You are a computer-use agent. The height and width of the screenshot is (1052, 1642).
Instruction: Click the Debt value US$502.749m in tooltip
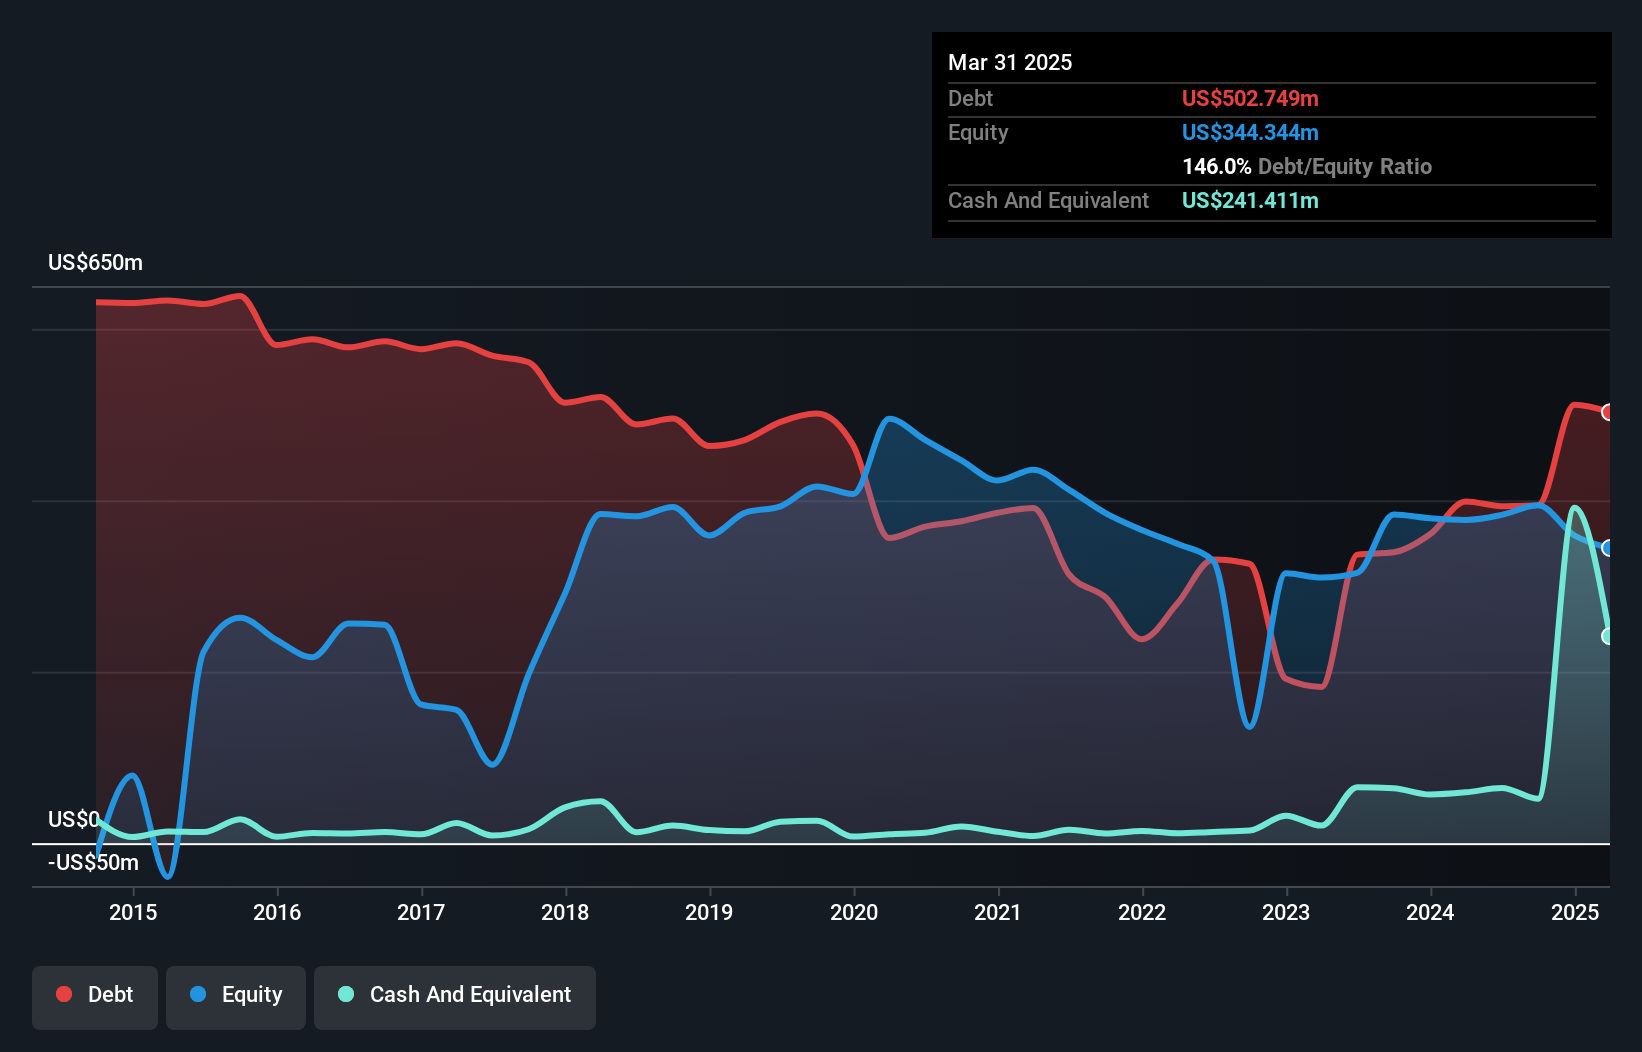click(1250, 98)
